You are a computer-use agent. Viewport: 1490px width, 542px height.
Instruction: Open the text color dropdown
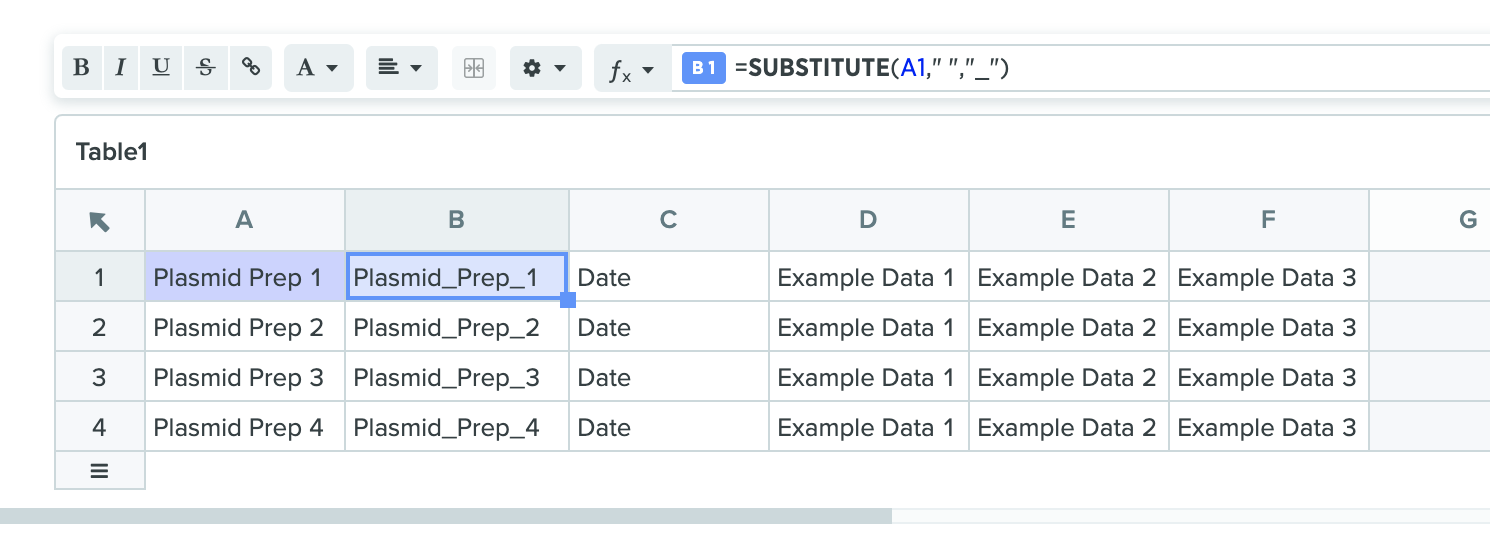(x=318, y=68)
